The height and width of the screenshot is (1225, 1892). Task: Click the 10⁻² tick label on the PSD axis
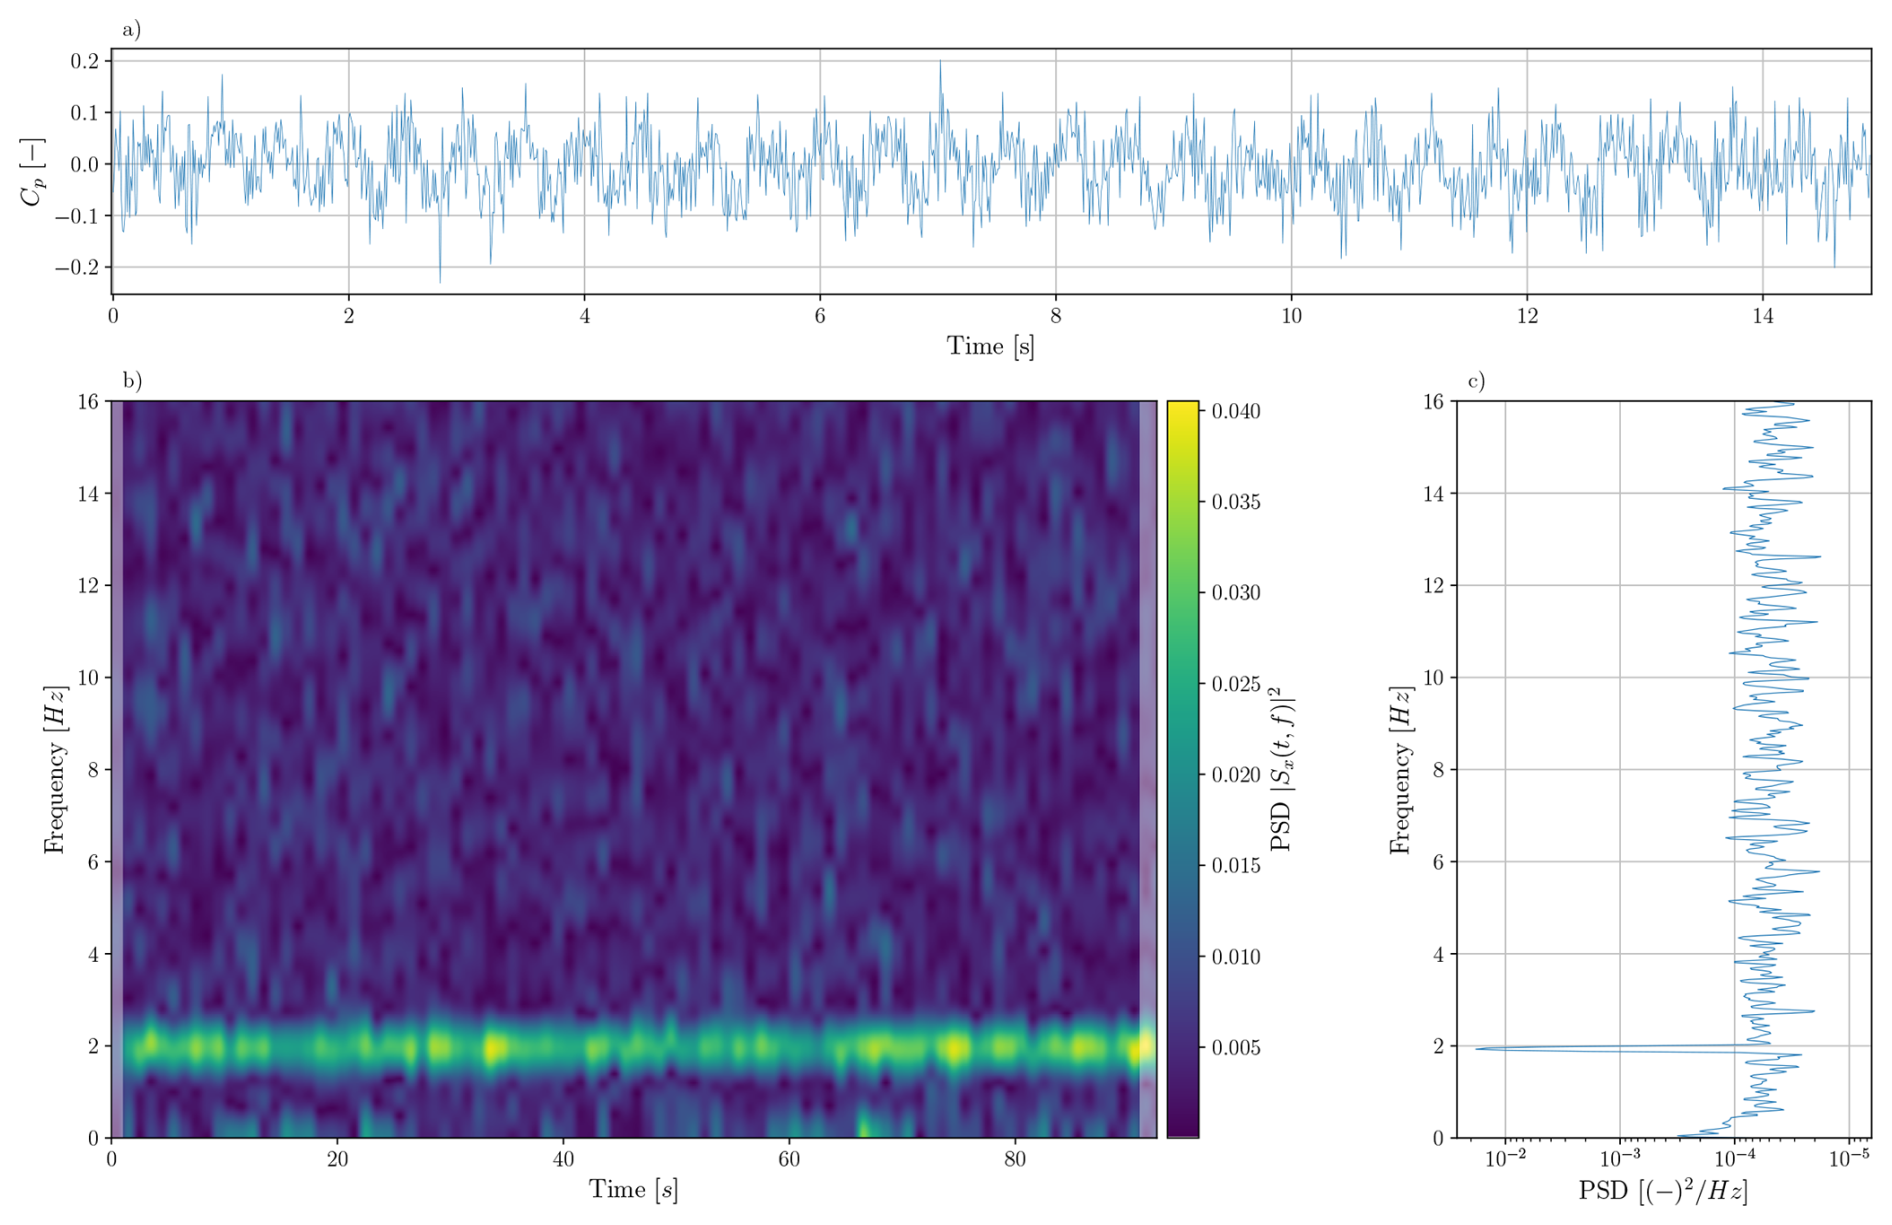tap(1505, 1159)
